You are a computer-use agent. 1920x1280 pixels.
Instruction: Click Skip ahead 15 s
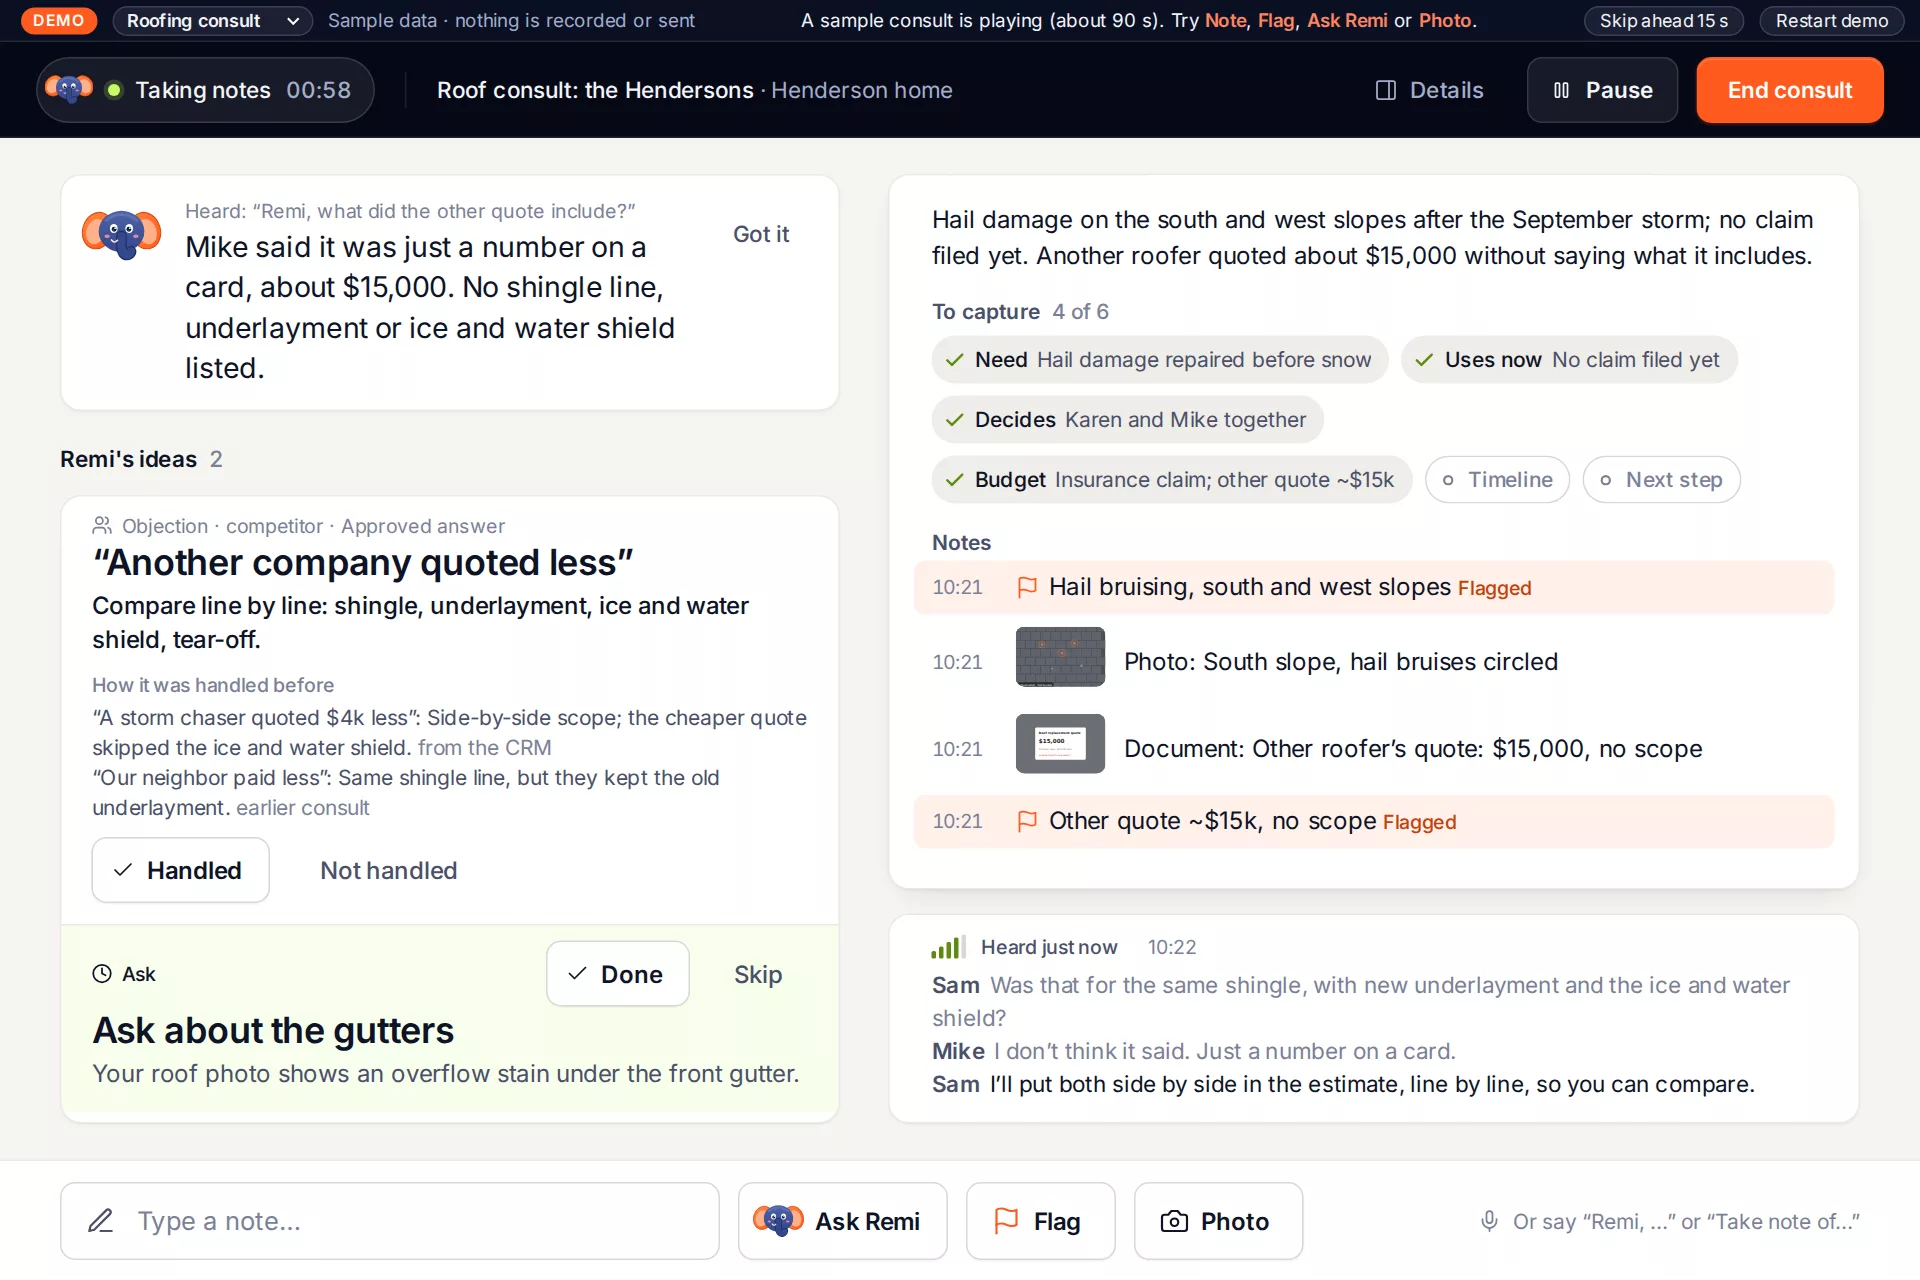tap(1663, 20)
